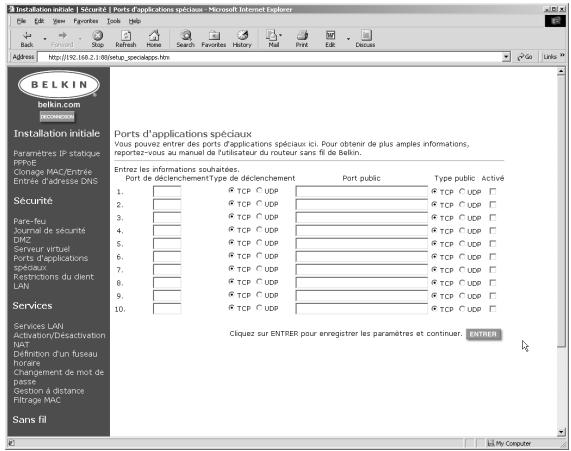This screenshot has width=571, height=451.
Task: Expand the Back button history arrow
Action: pyautogui.click(x=45, y=39)
